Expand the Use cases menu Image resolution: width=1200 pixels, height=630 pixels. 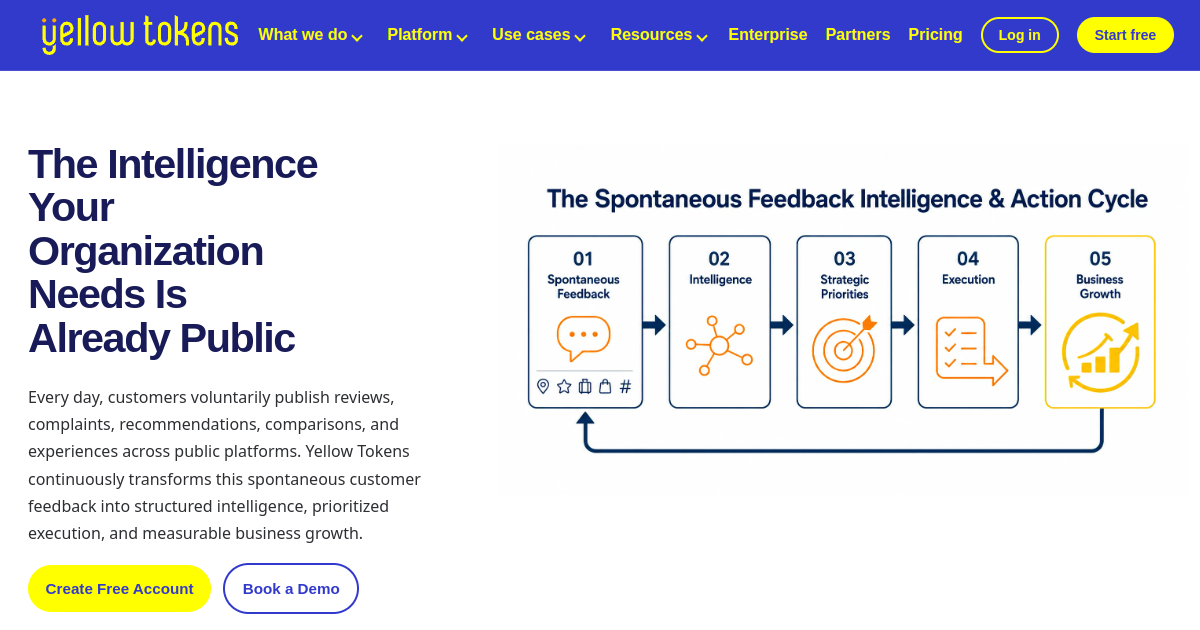click(x=539, y=35)
